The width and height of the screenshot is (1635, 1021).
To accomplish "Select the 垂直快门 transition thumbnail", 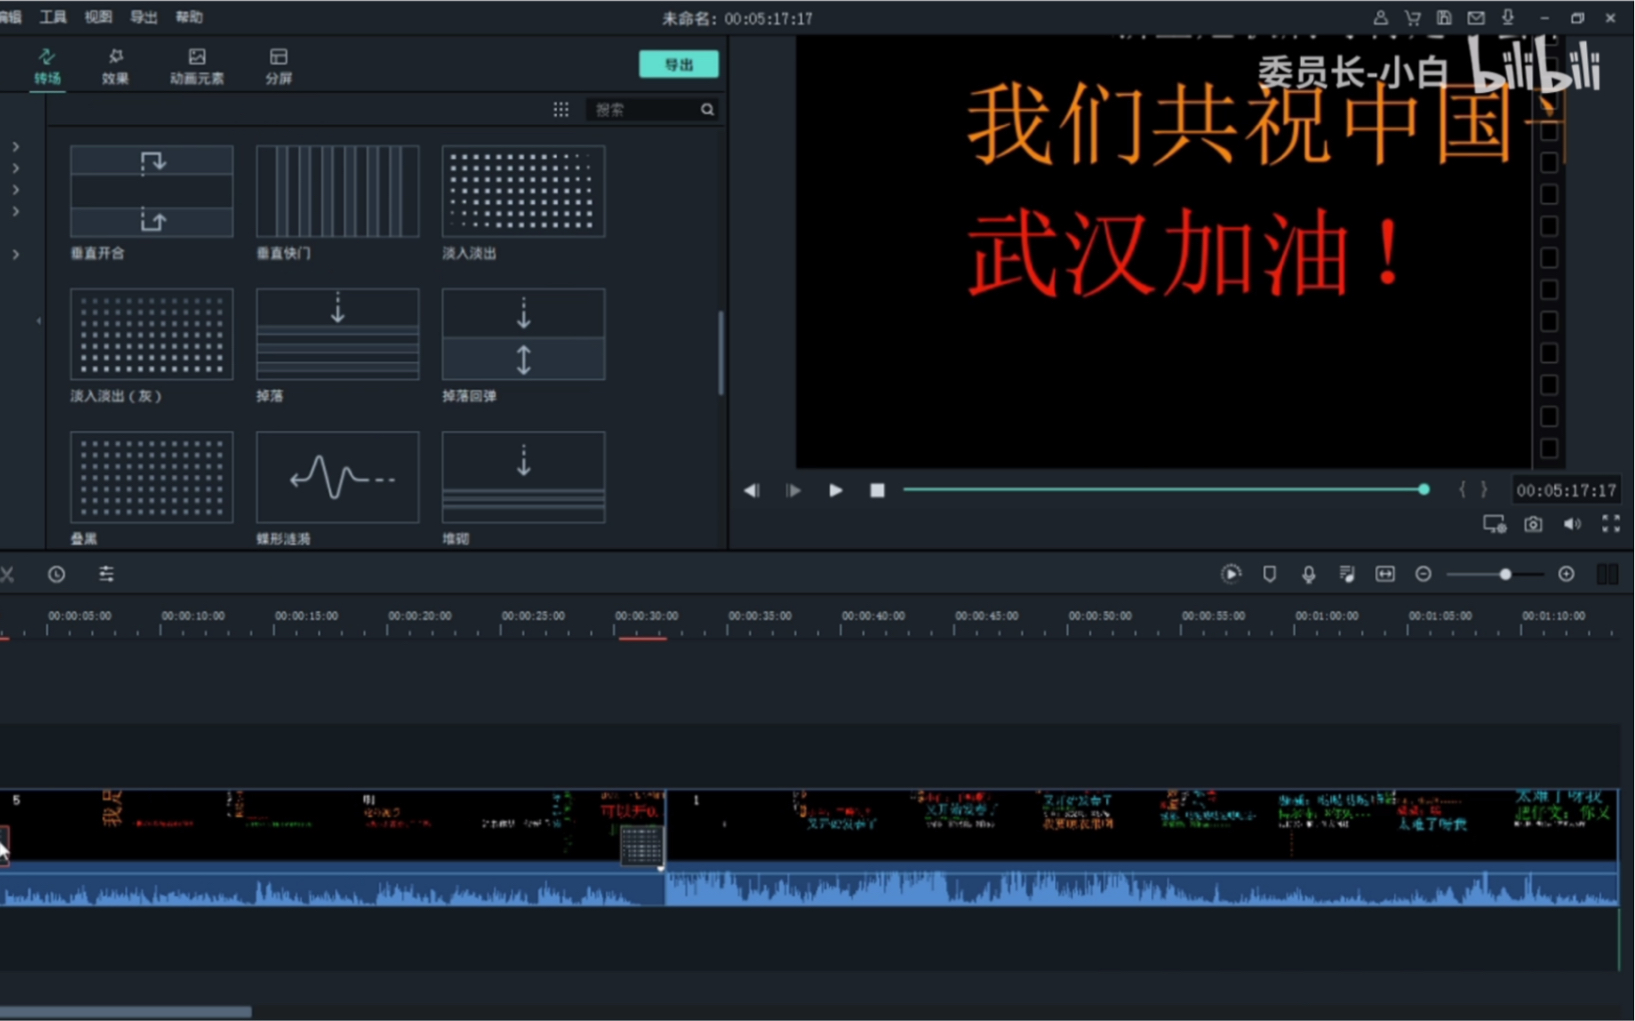I will (338, 191).
